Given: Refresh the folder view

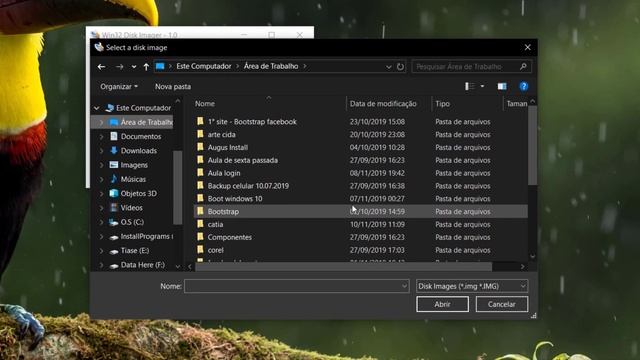Looking at the screenshot, I should [x=400, y=67].
